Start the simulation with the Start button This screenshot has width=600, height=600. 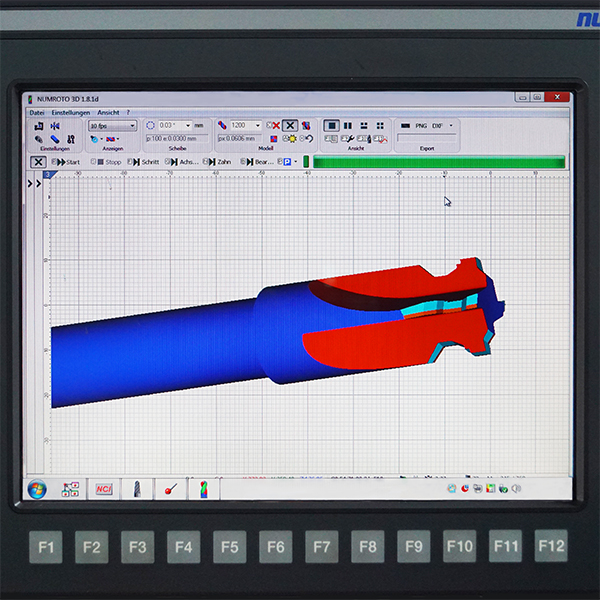[66, 162]
